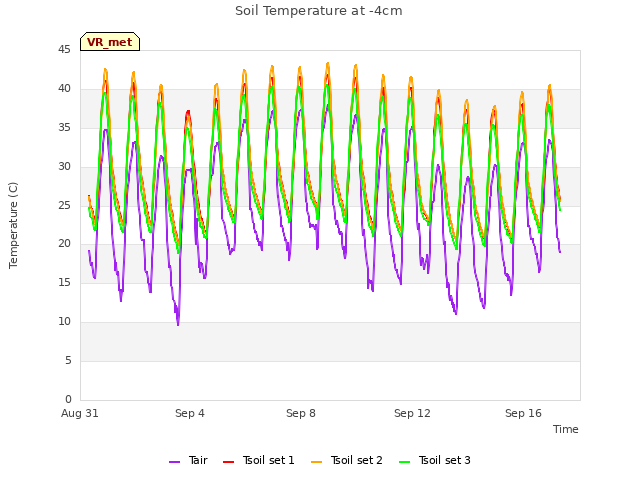
Task: Click the 40 y-axis tick label
Action: [64, 89]
